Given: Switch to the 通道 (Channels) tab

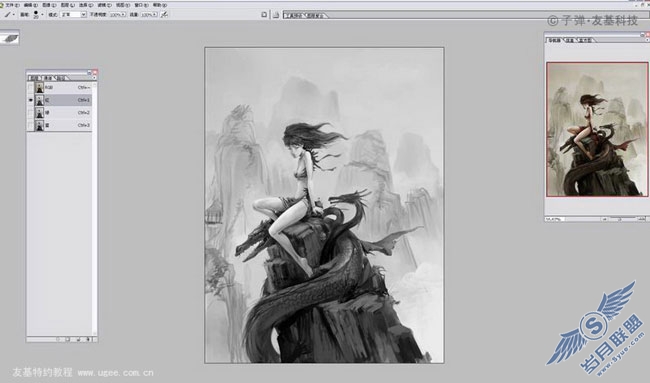Looking at the screenshot, I should [x=48, y=78].
